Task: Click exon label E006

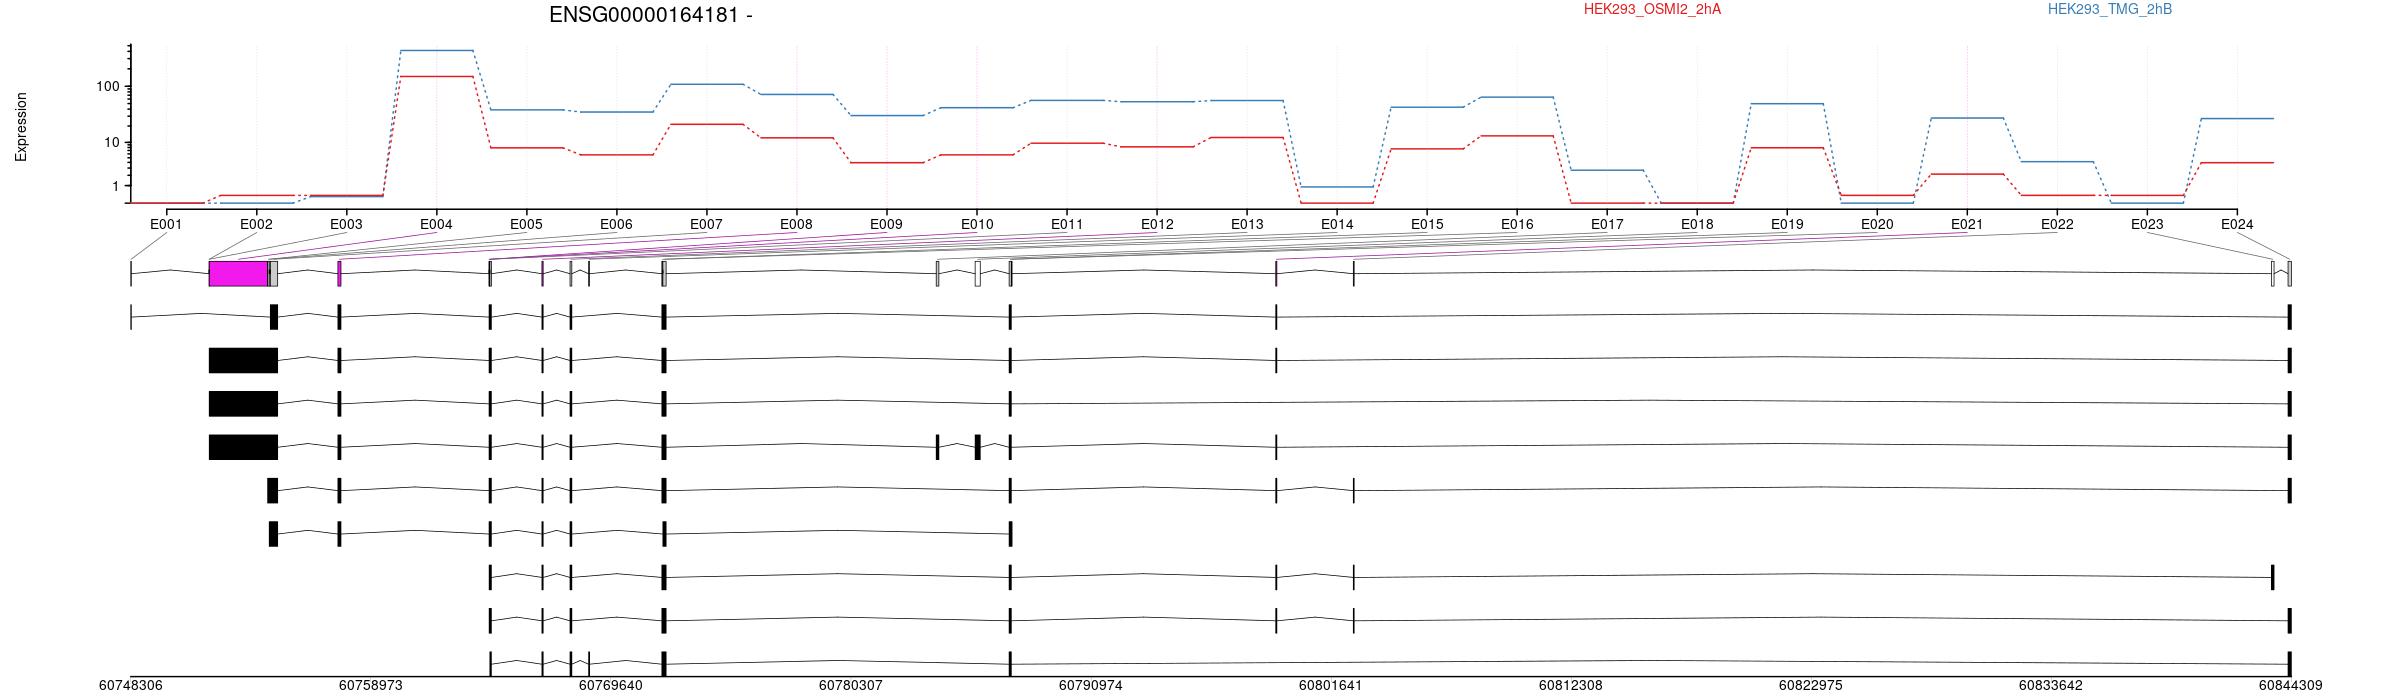Action: coord(616,225)
